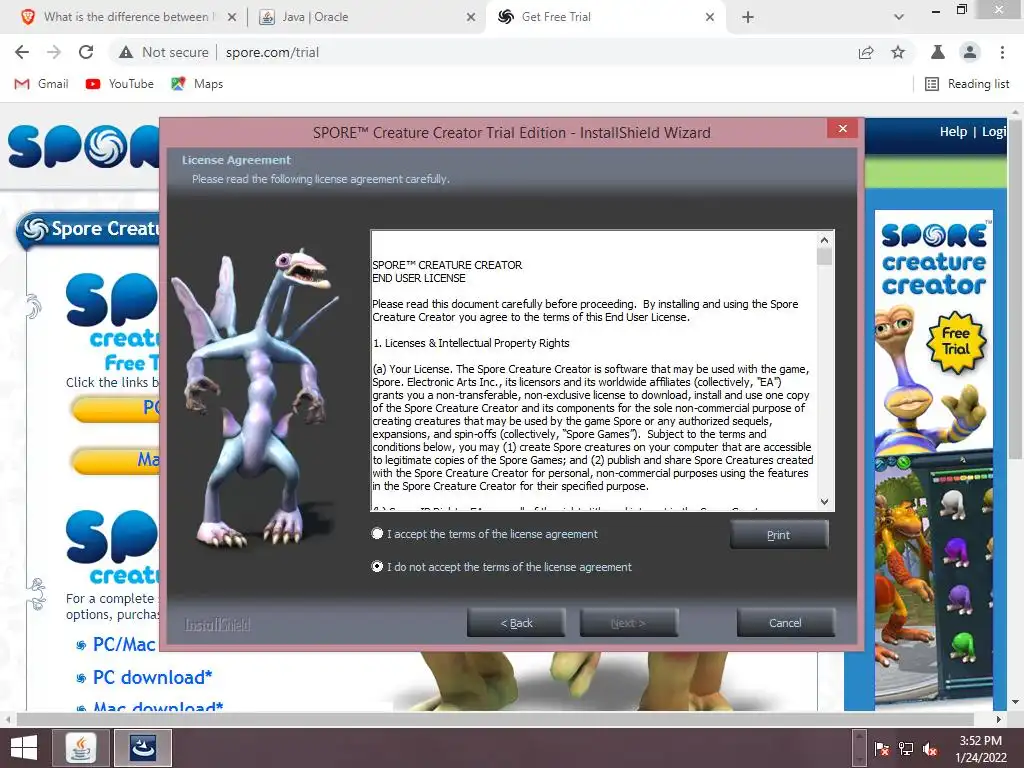Click the Print button in the wizard

pos(778,535)
